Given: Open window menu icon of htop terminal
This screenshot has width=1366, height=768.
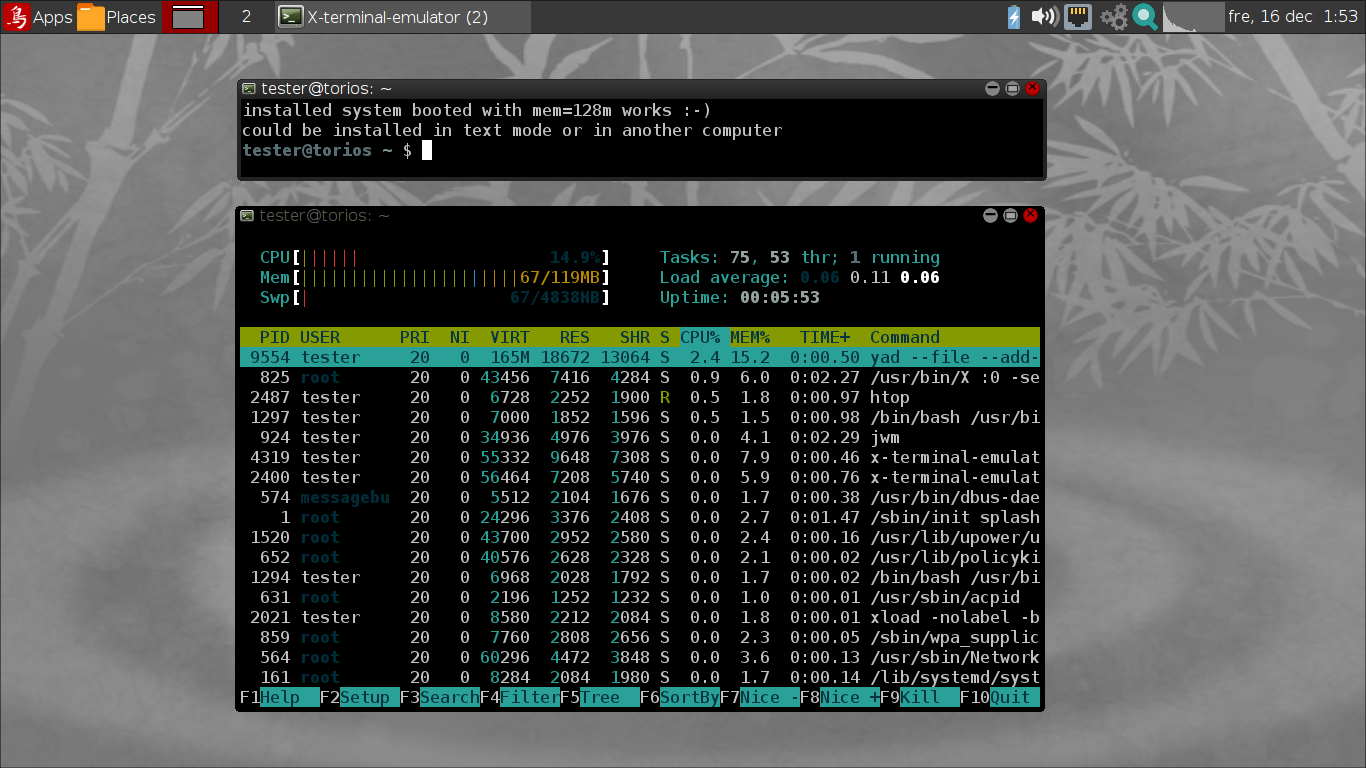Looking at the screenshot, I should (248, 216).
